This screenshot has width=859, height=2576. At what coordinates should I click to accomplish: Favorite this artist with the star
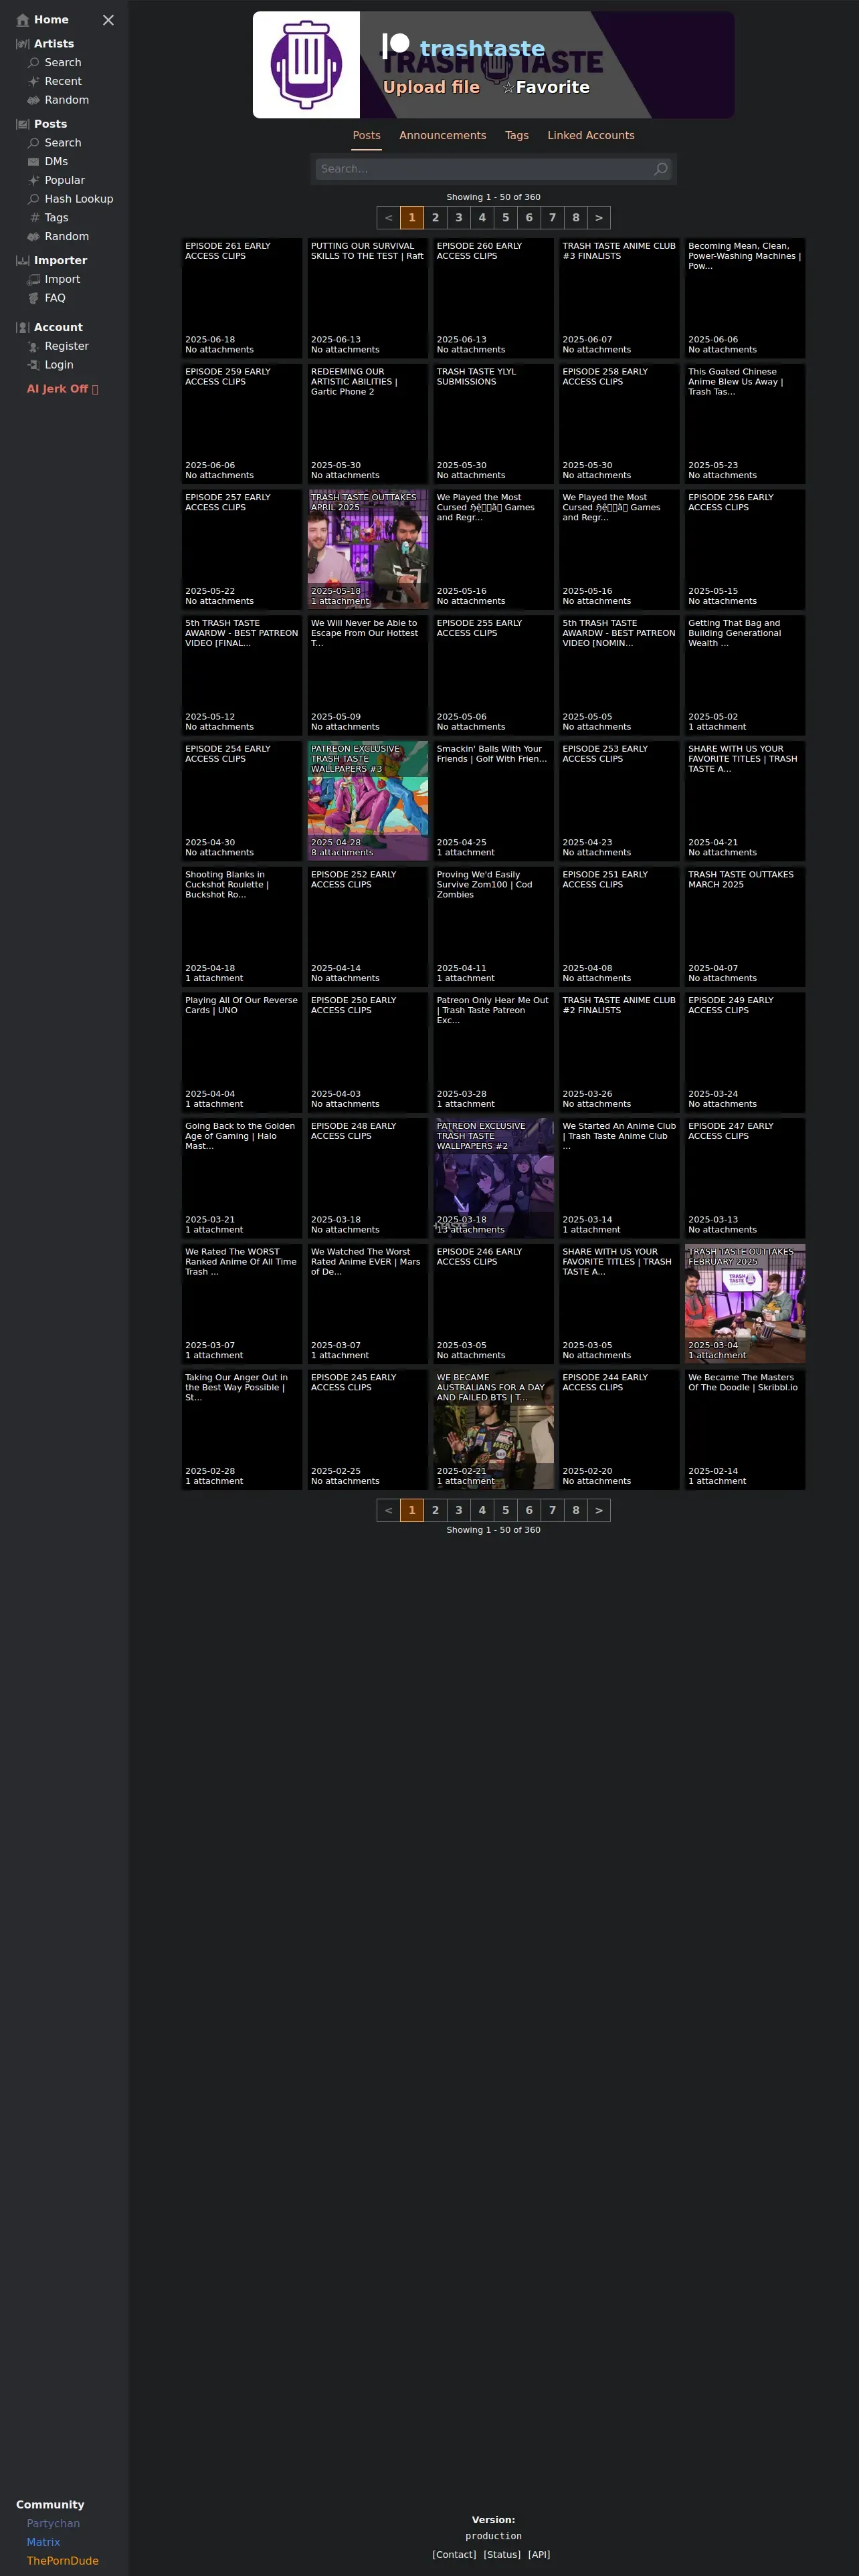pos(546,88)
